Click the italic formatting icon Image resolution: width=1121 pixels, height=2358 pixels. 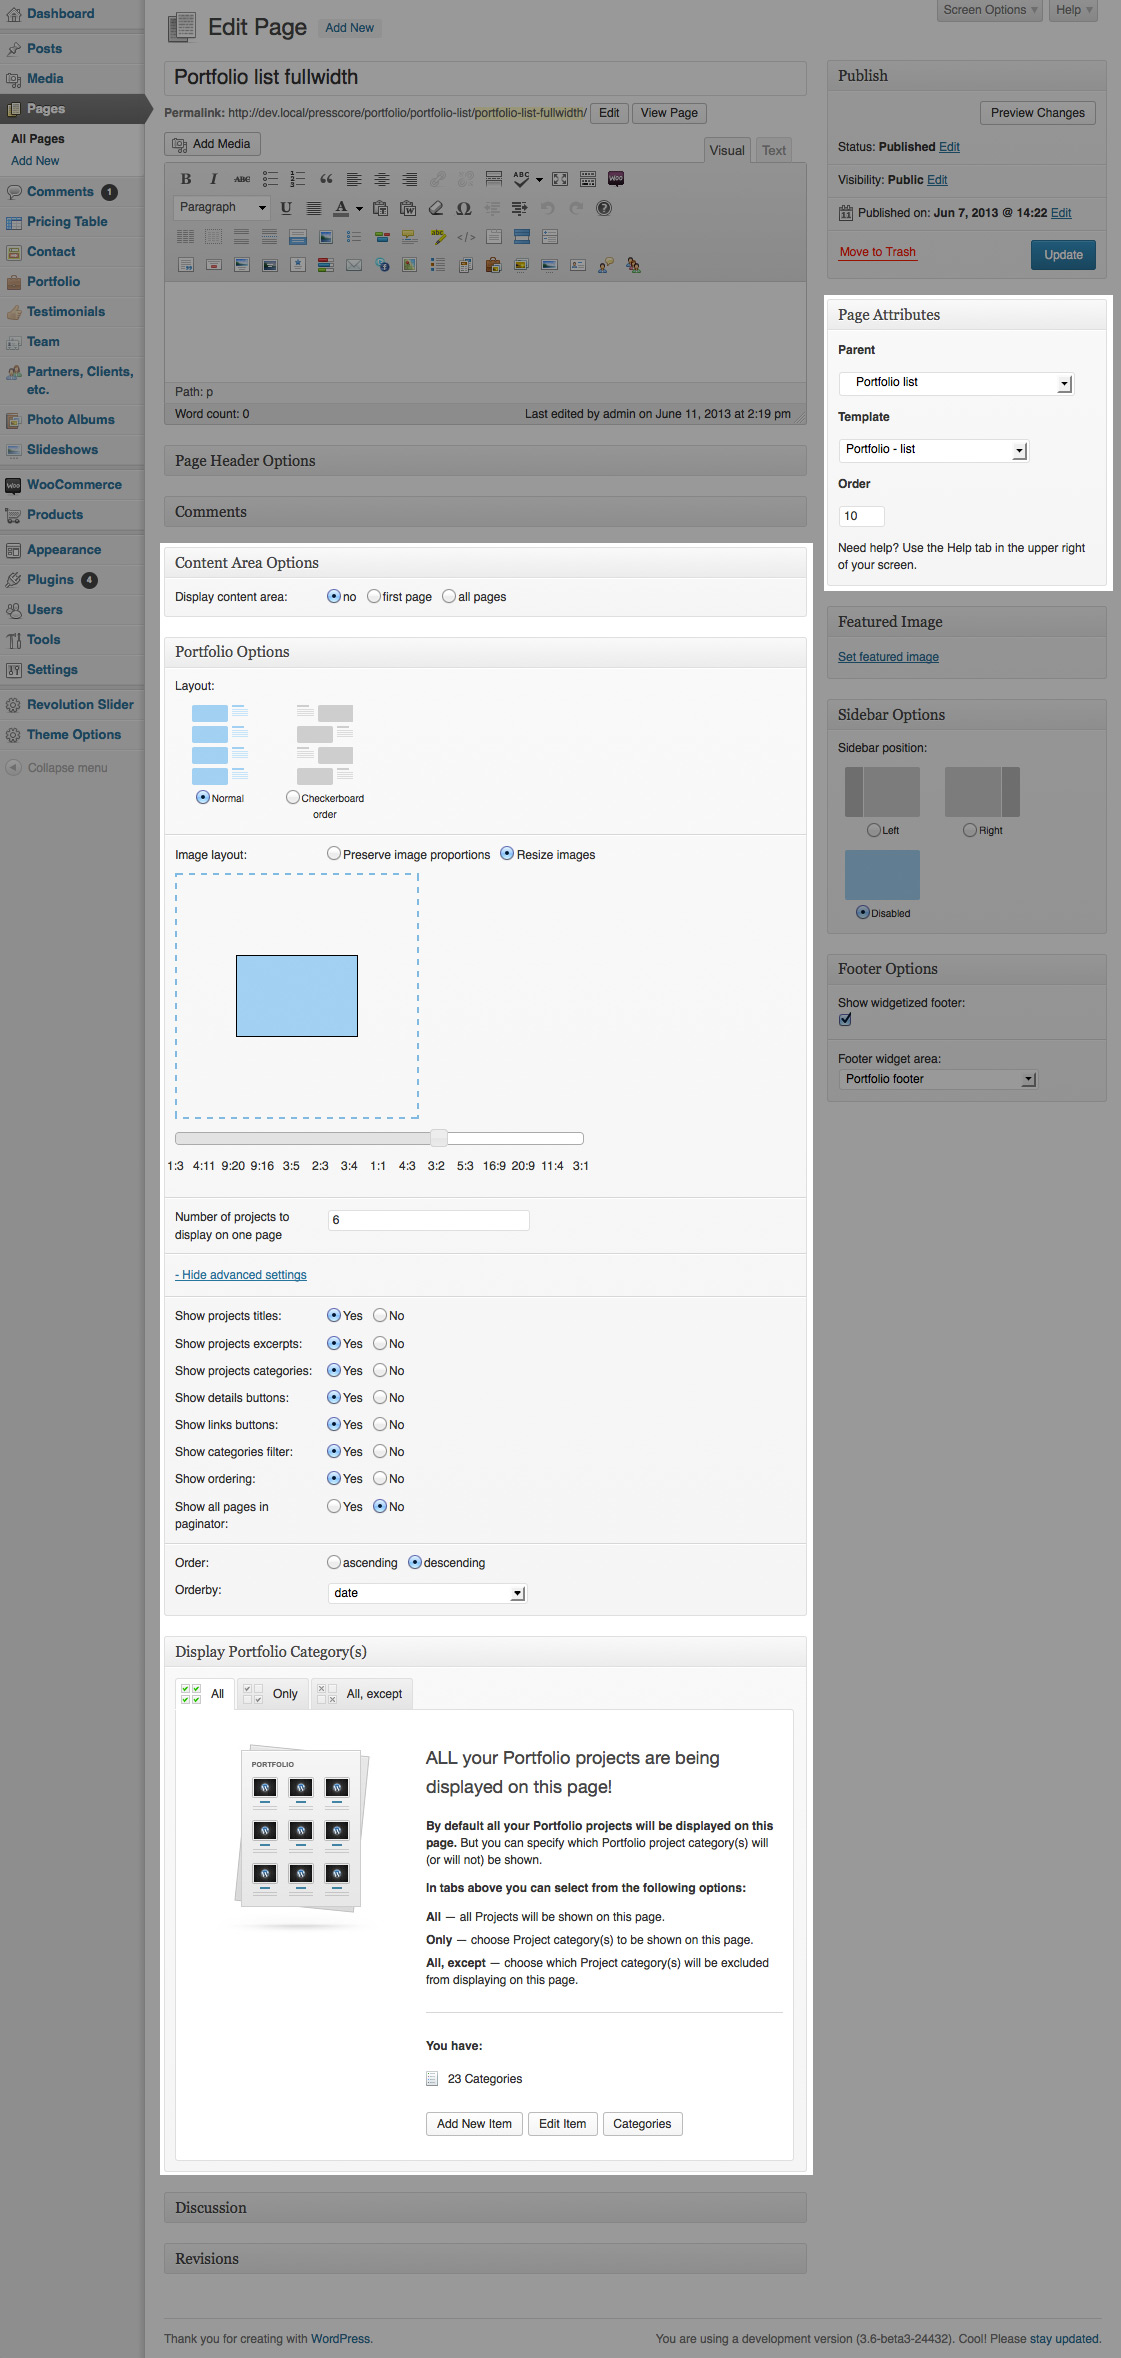[x=213, y=179]
